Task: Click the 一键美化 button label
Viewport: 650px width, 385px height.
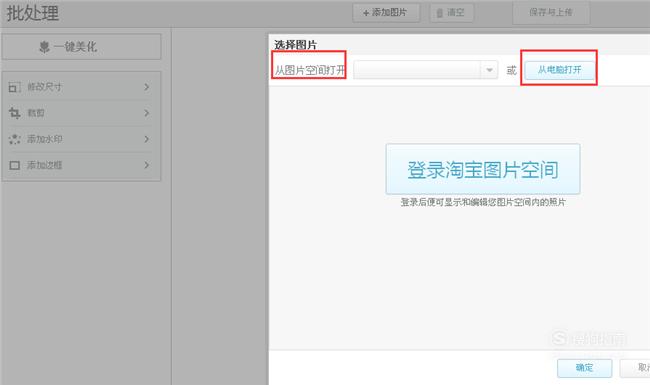Action: [x=75, y=47]
